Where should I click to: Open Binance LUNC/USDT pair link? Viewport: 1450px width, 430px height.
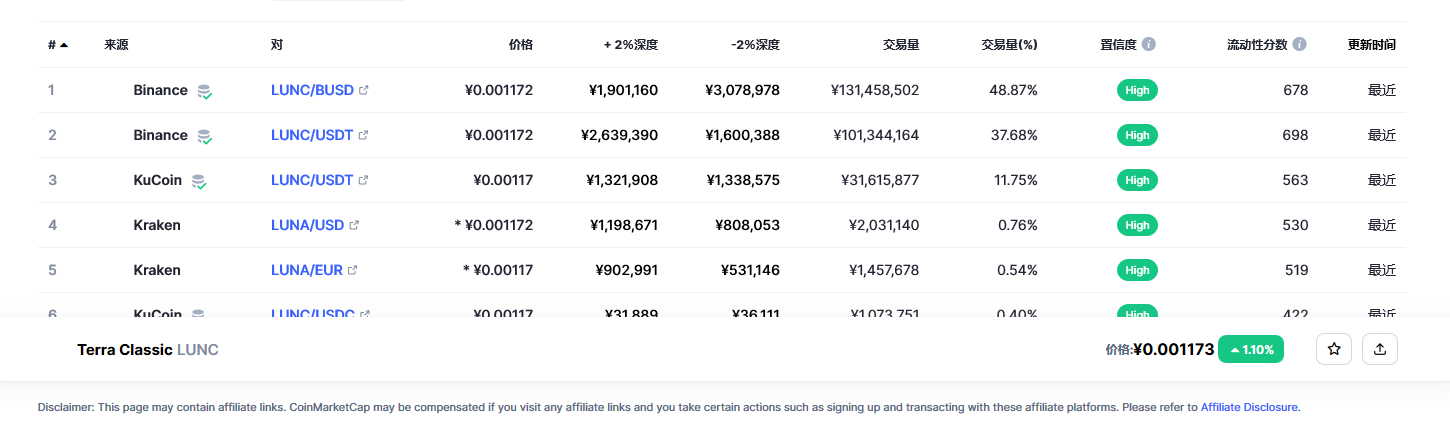(x=312, y=135)
